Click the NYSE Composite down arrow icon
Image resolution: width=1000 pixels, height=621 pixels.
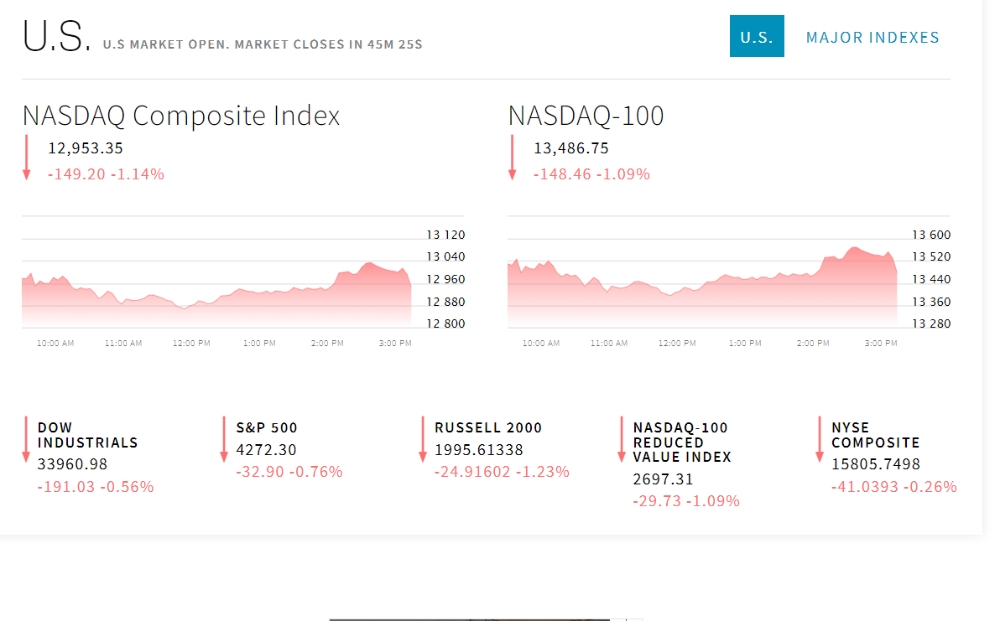point(820,439)
